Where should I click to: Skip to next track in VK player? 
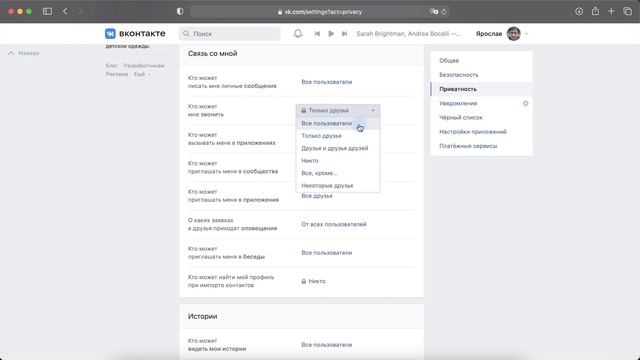(x=344, y=34)
